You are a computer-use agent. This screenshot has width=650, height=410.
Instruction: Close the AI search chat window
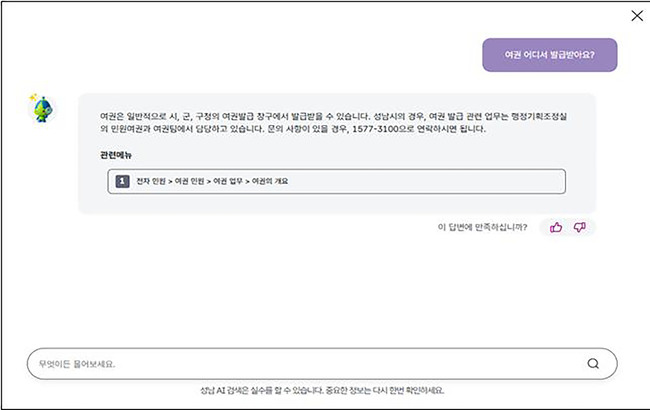click(x=637, y=15)
